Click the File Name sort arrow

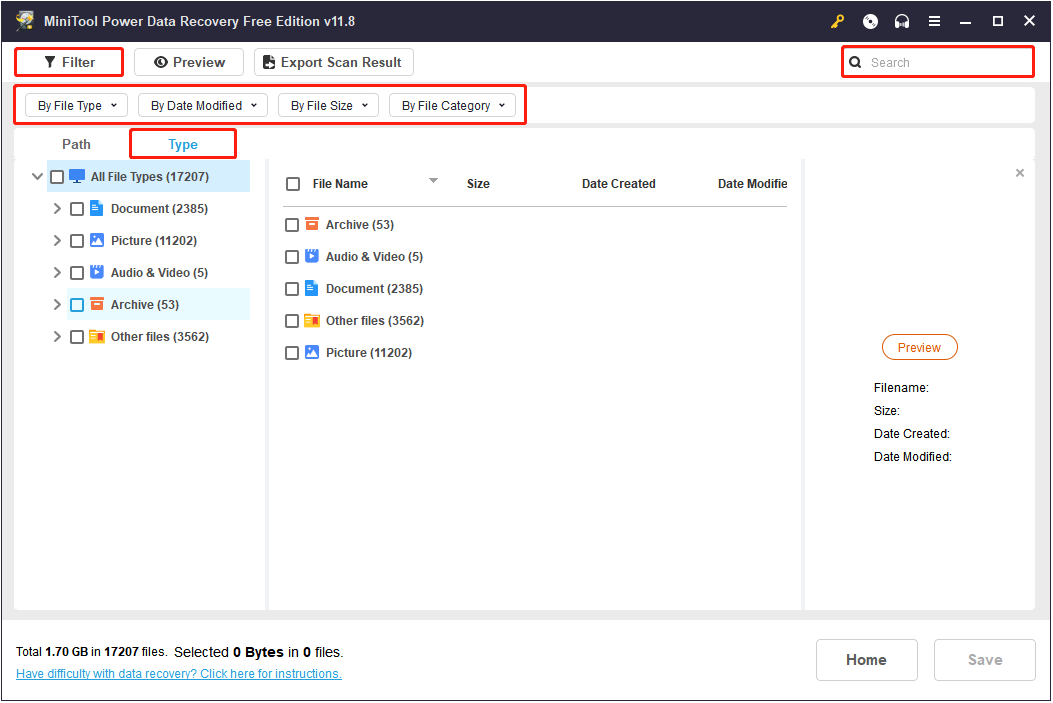433,181
